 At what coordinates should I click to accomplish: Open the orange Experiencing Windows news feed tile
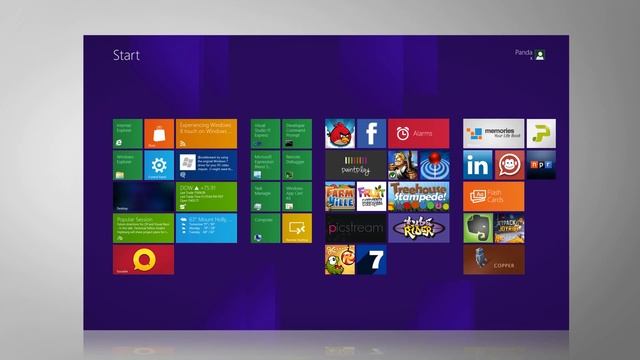[206, 133]
